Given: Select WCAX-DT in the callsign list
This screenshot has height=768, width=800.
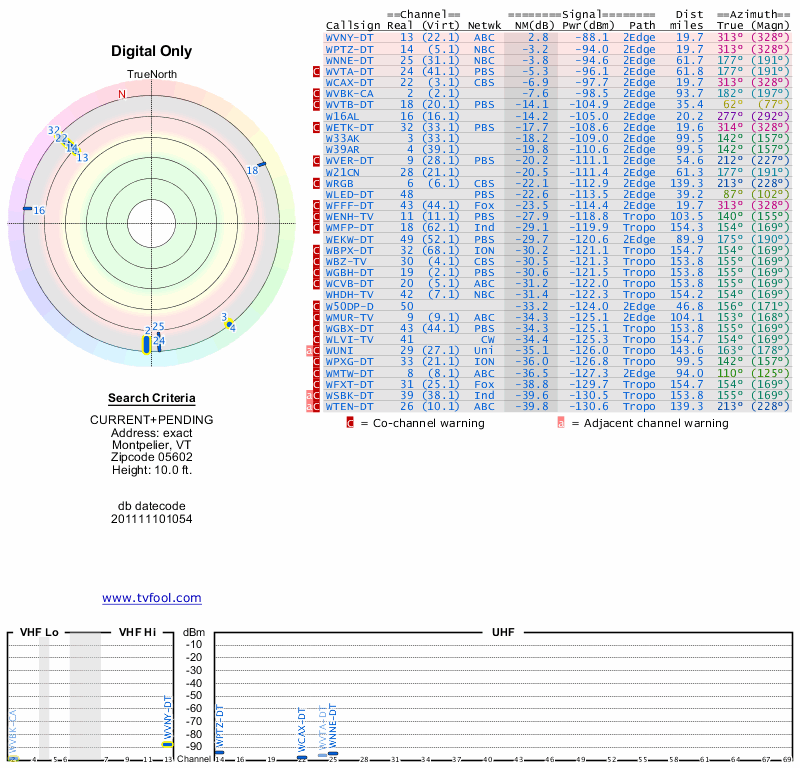Looking at the screenshot, I should tap(349, 82).
